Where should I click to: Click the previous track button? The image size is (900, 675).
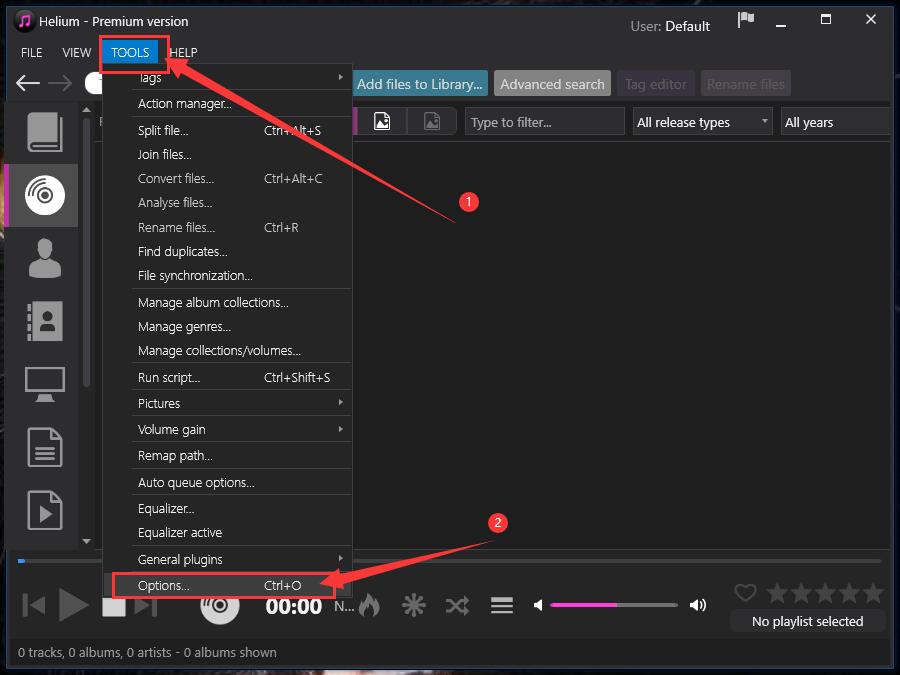(x=34, y=605)
